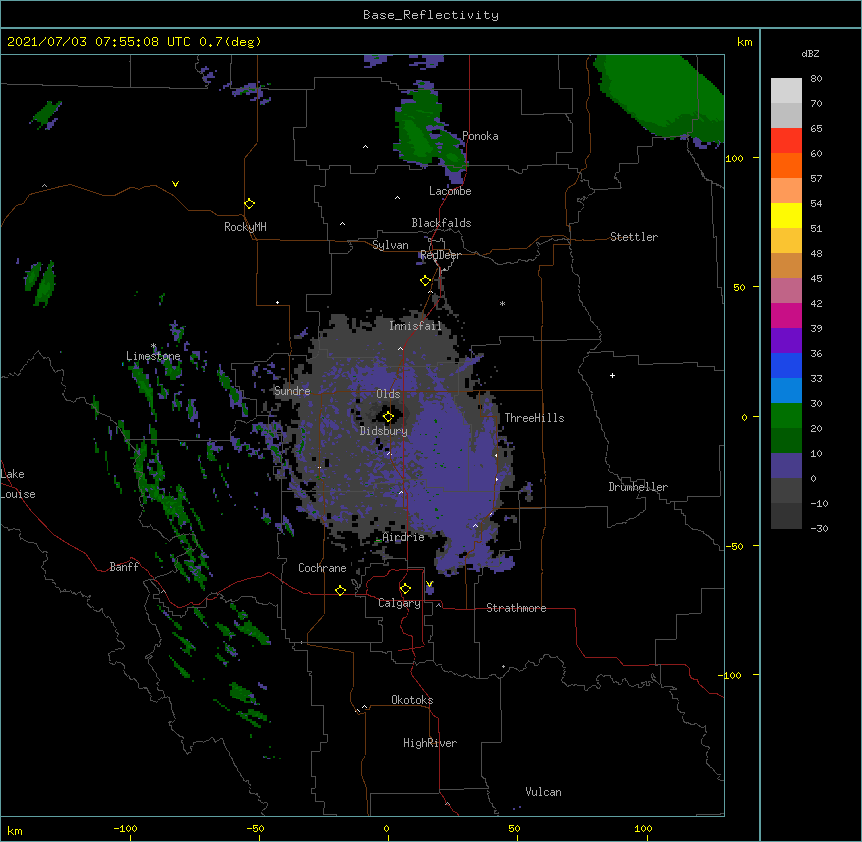Click the Lacombe city label
The image size is (862, 842).
click(450, 191)
